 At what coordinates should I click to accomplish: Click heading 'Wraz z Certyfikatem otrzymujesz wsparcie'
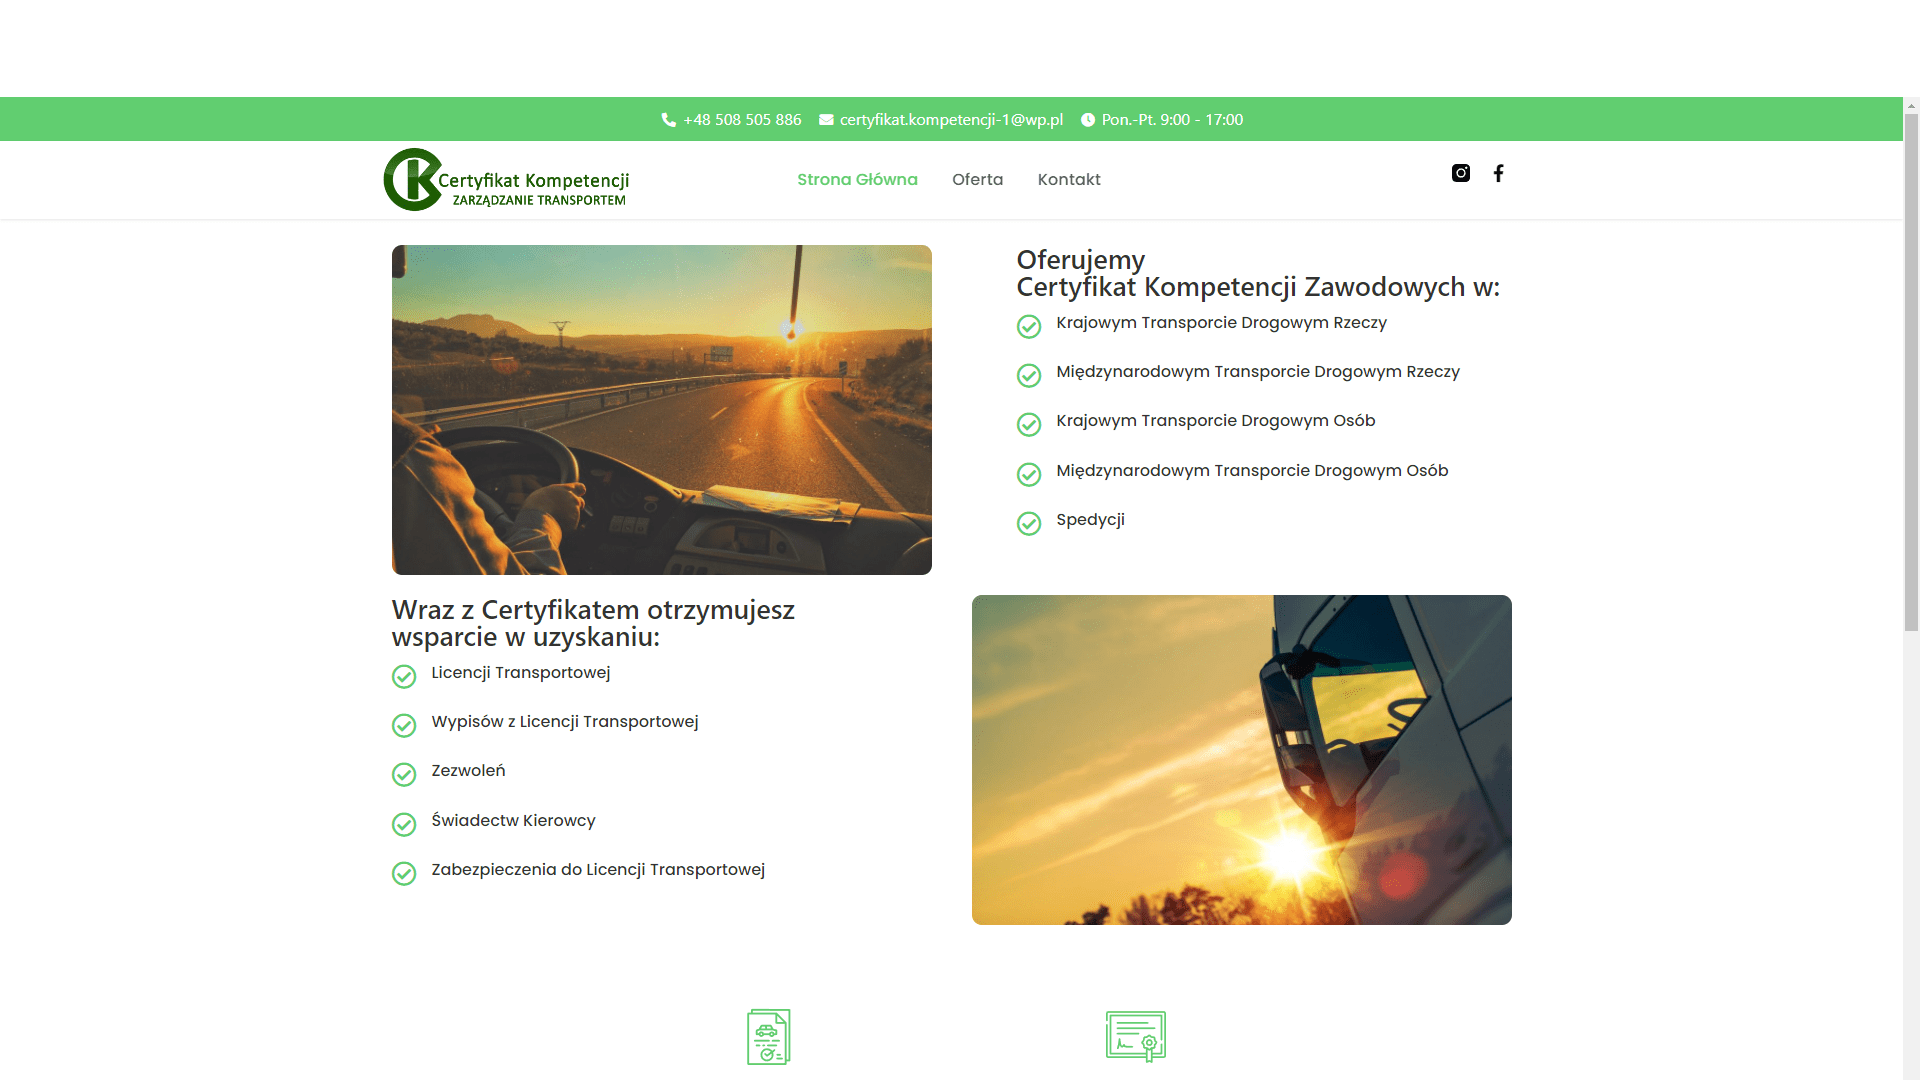[593, 623]
